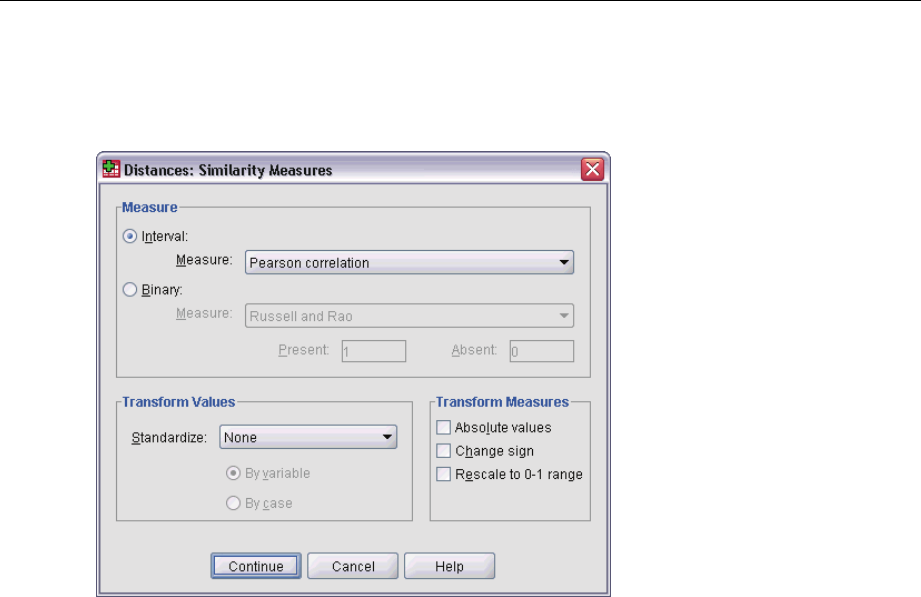921x597 pixels.
Task: Check Rescale to 0-1 range
Action: coord(443,474)
